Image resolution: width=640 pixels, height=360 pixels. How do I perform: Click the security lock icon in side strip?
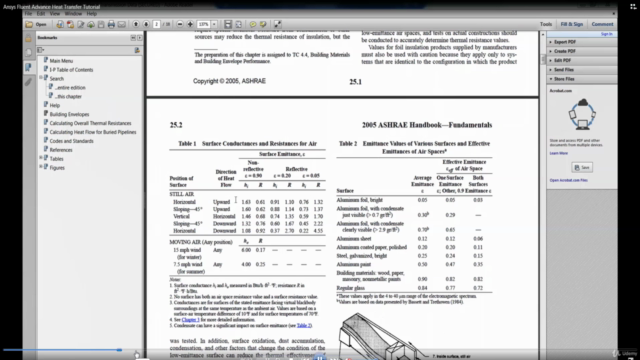(28, 39)
